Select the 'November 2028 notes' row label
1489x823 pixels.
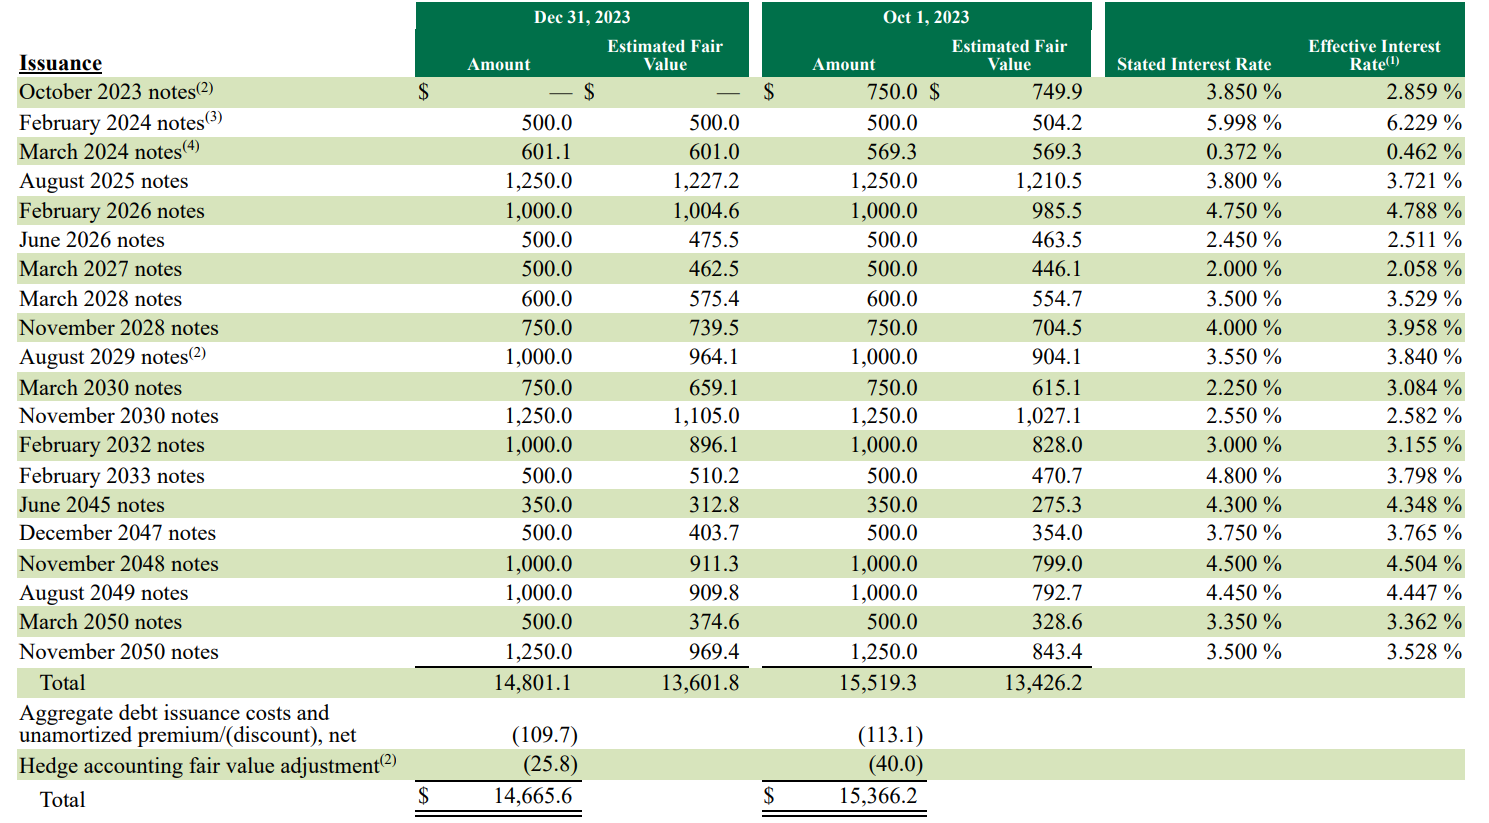118,328
